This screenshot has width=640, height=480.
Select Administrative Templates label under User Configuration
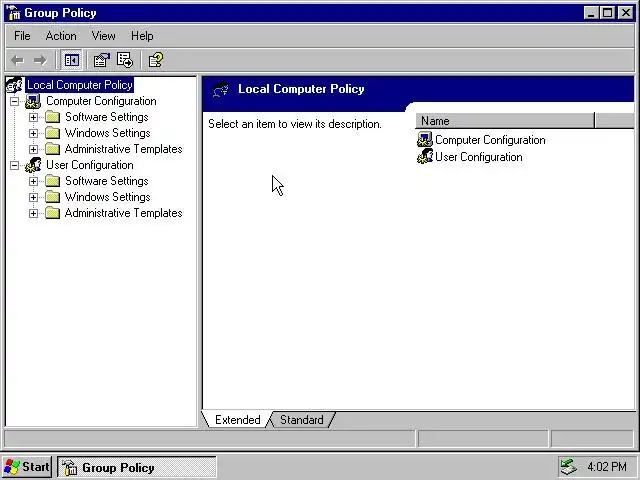click(x=124, y=213)
